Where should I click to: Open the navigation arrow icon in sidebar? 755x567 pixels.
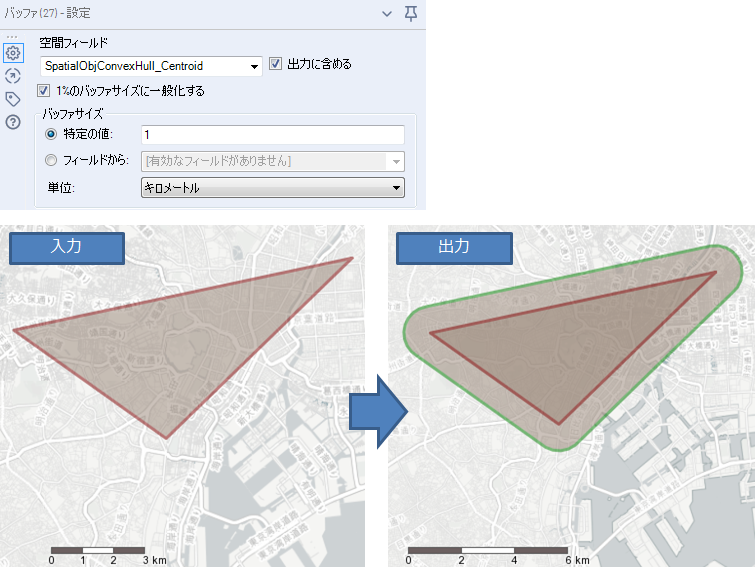pyautogui.click(x=13, y=76)
